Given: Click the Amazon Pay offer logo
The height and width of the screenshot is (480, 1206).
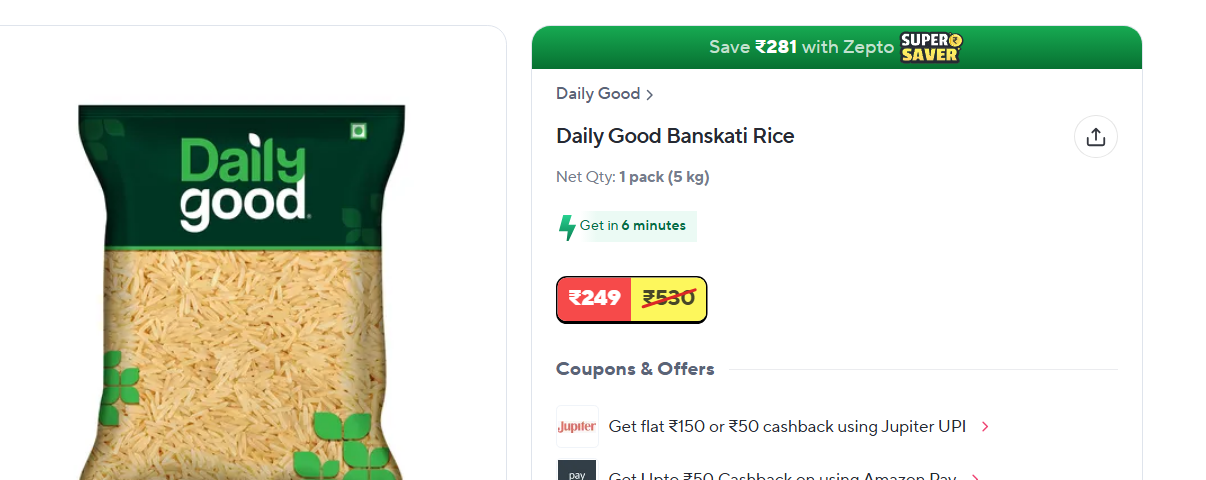Looking at the screenshot, I should click(577, 470).
